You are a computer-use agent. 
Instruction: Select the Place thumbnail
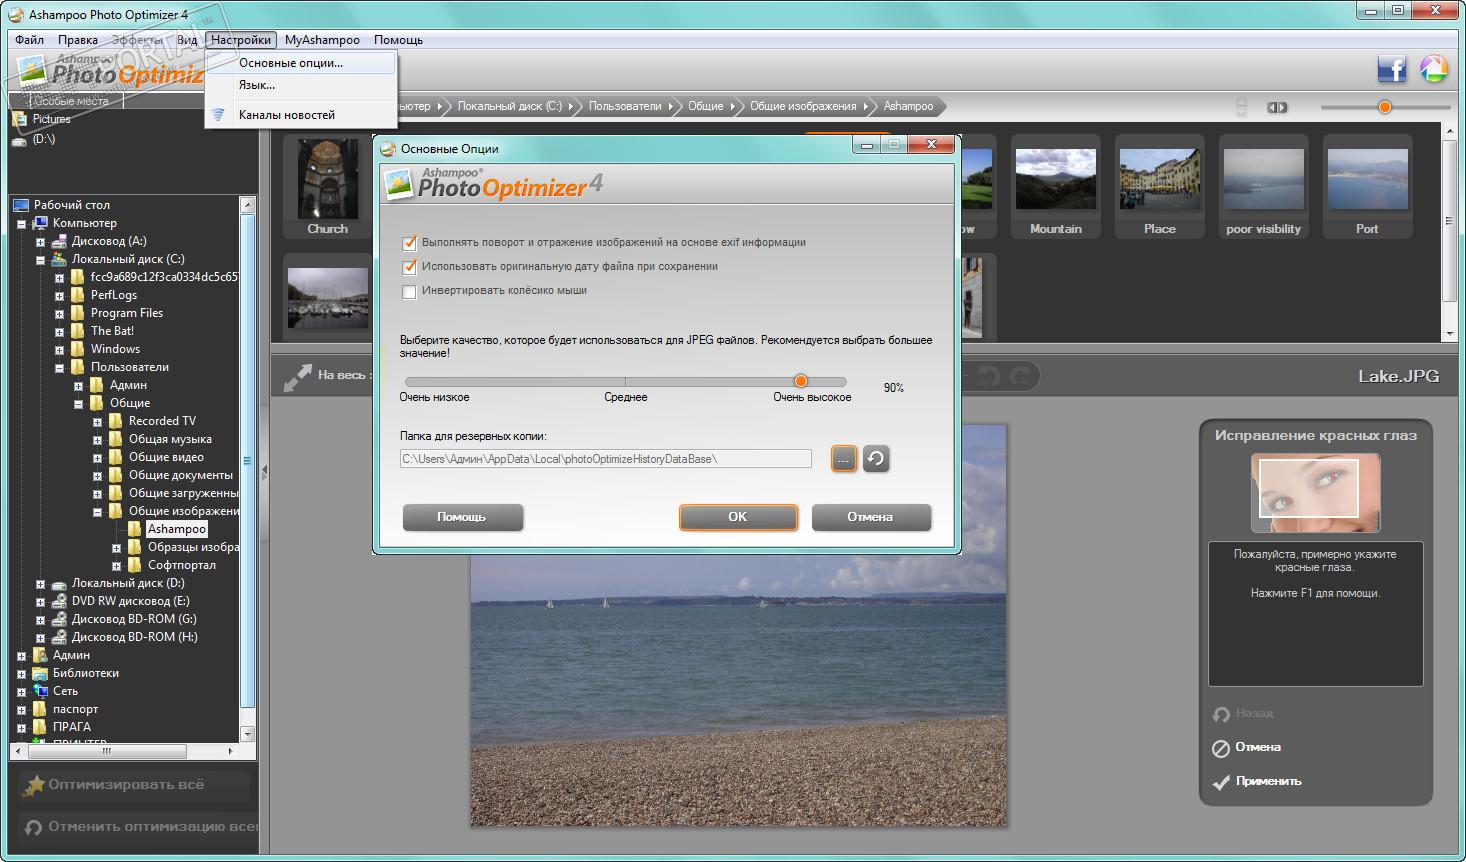pos(1160,188)
